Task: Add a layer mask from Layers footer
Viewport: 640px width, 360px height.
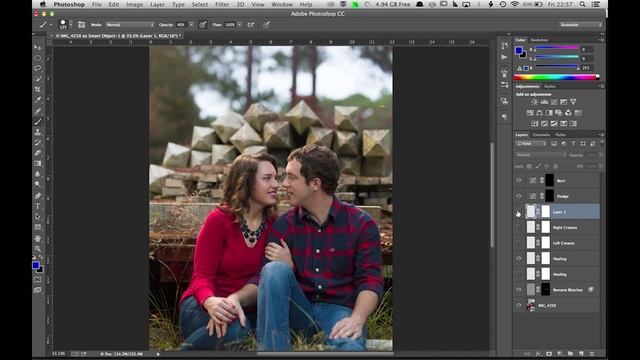Action: point(549,354)
